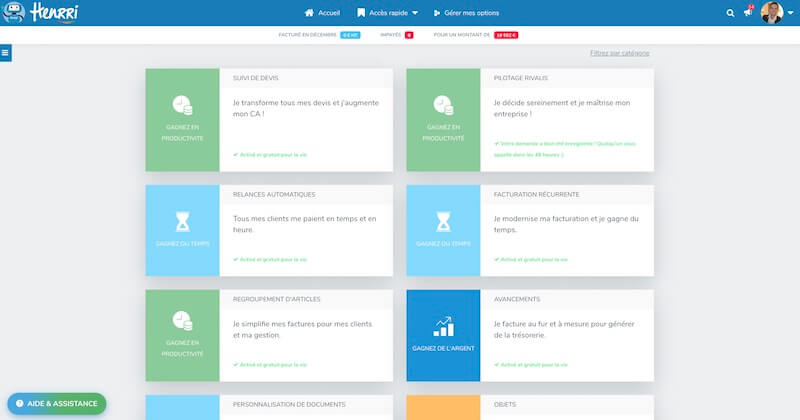Image resolution: width=800 pixels, height=420 pixels.
Task: Expand the Accès rapide dropdown
Action: (x=390, y=13)
